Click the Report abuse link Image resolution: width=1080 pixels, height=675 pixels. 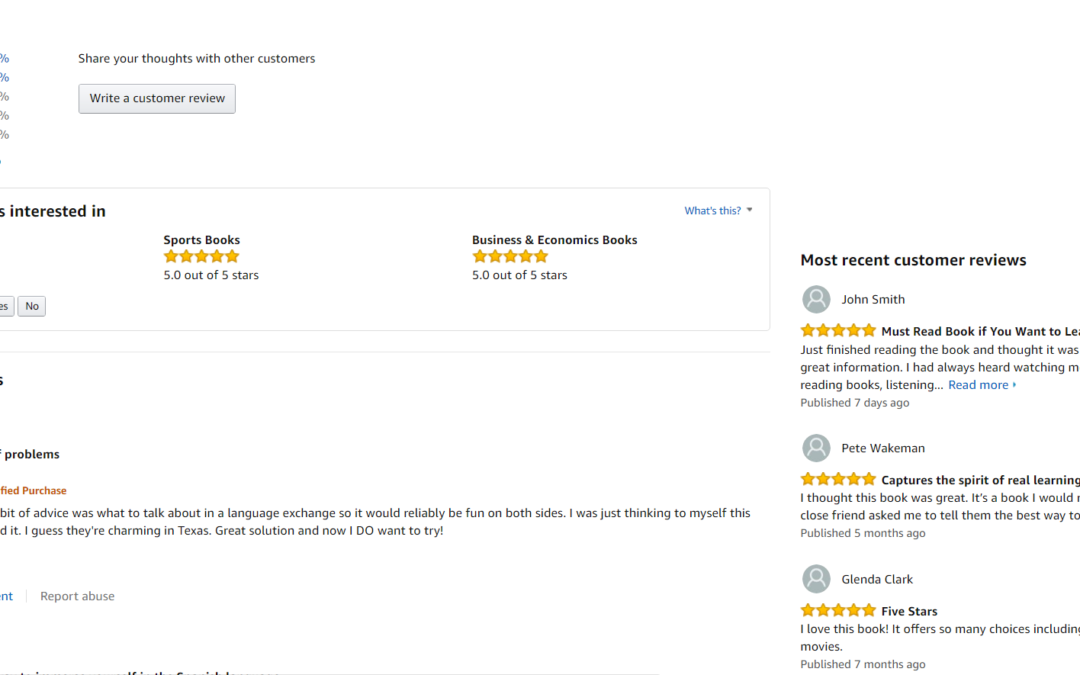(77, 596)
